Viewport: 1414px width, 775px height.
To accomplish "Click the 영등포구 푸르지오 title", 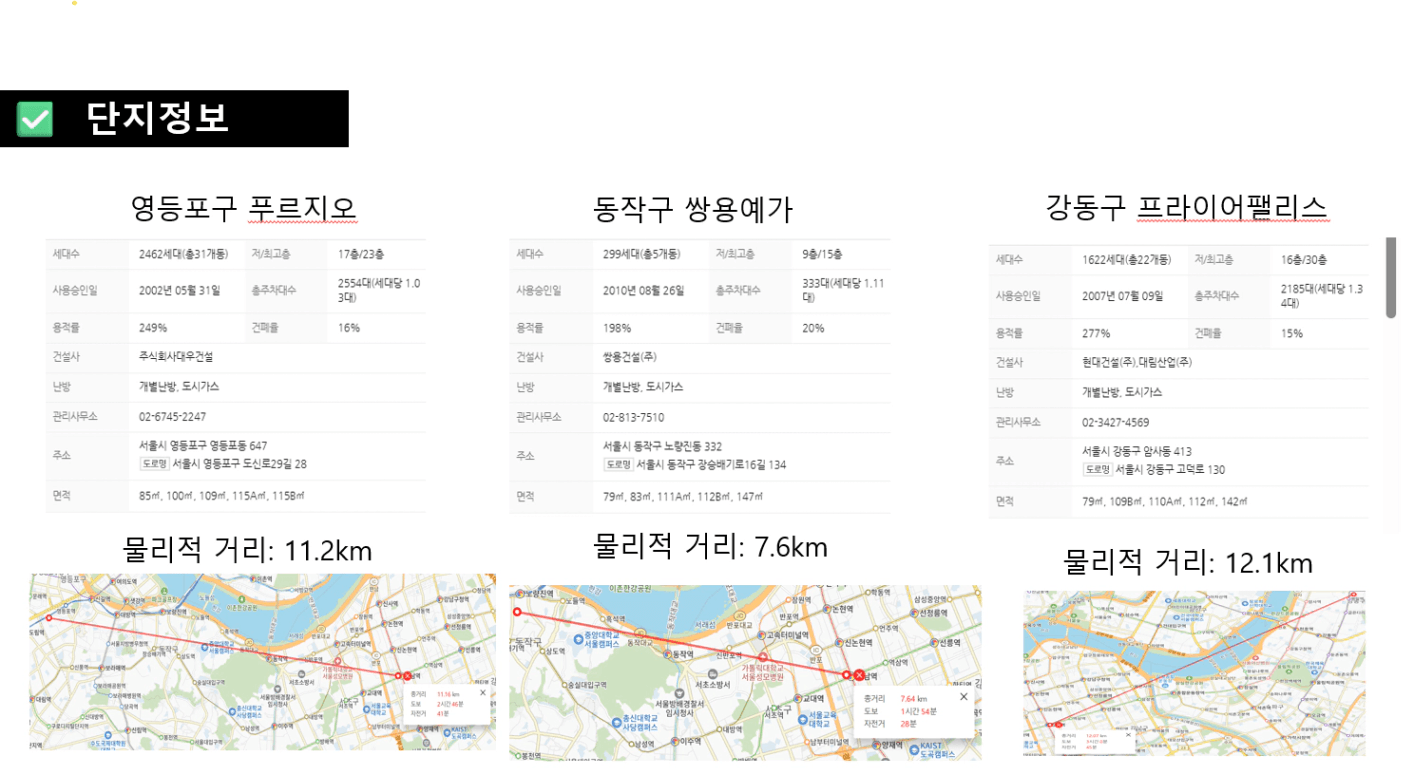I will [x=243, y=208].
